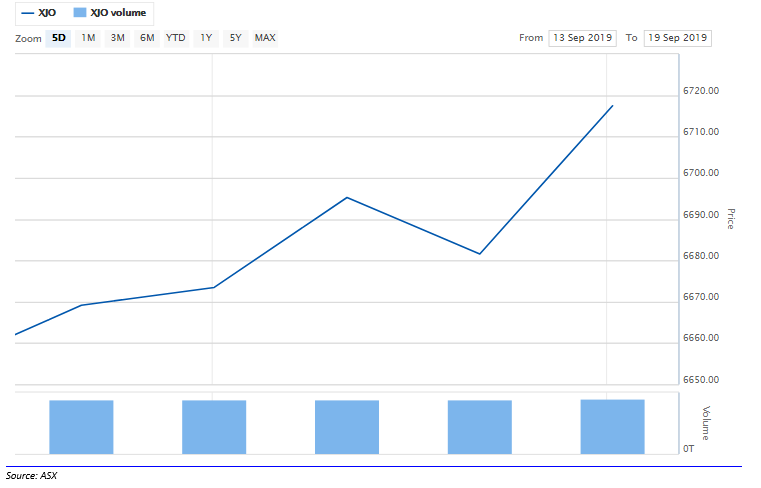Screen dimensions: 761x488
Task: Click the Source: ASX caption
Action: [x=32, y=476]
